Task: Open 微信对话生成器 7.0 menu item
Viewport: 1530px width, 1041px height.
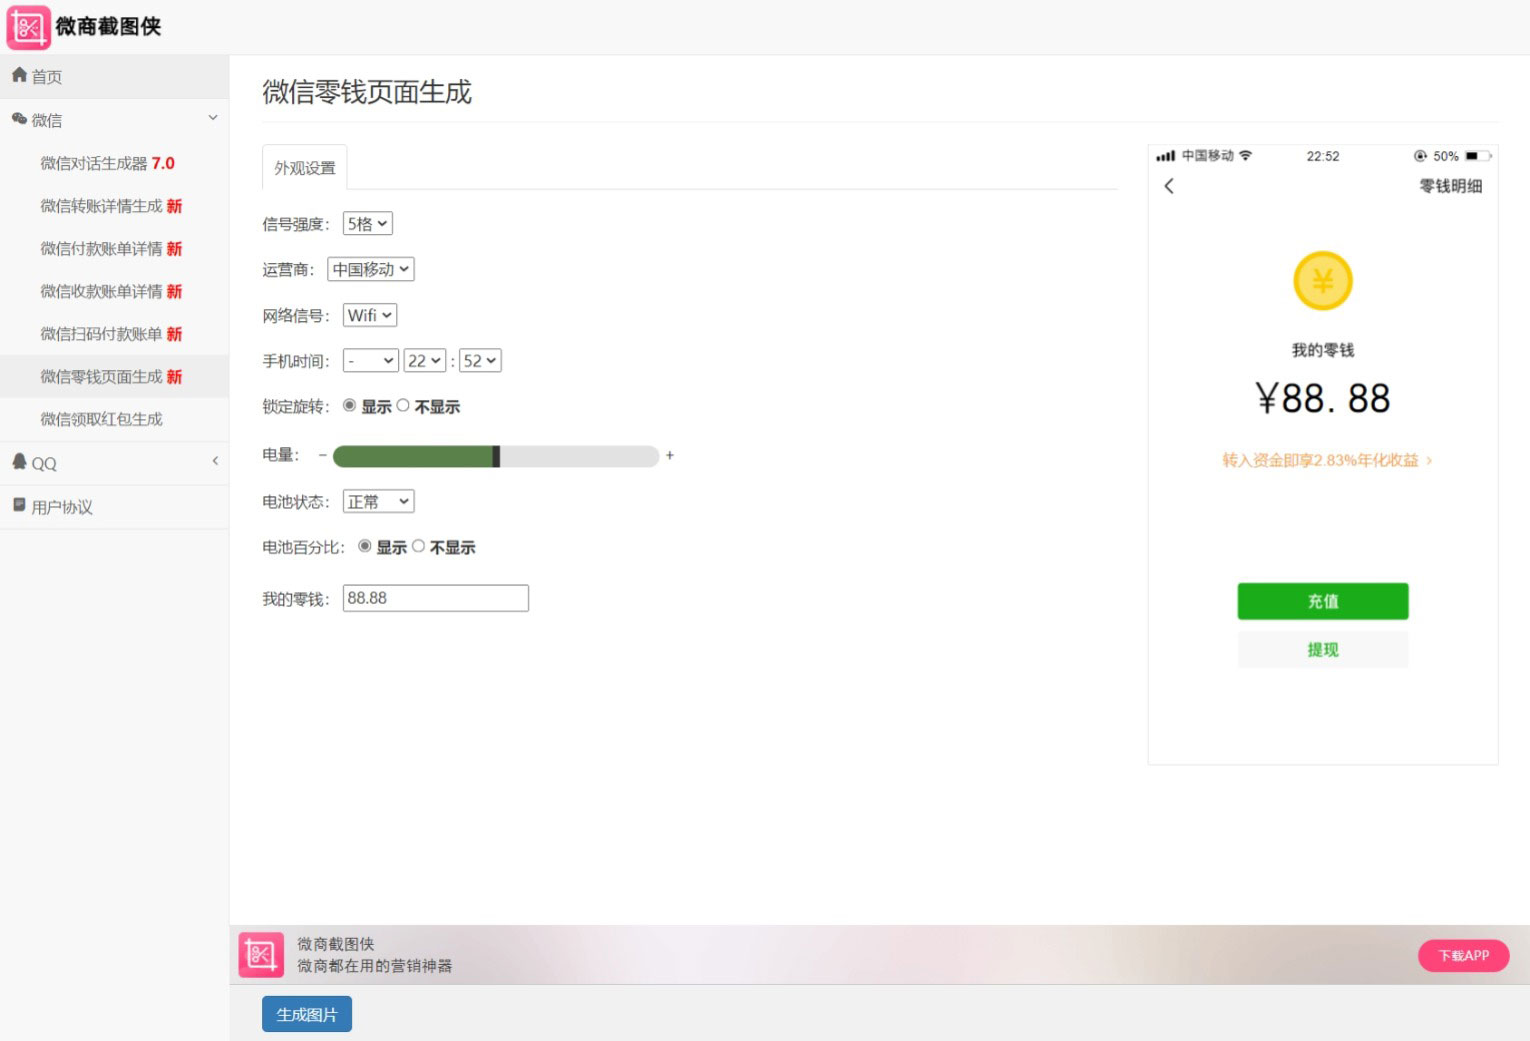Action: (114, 163)
